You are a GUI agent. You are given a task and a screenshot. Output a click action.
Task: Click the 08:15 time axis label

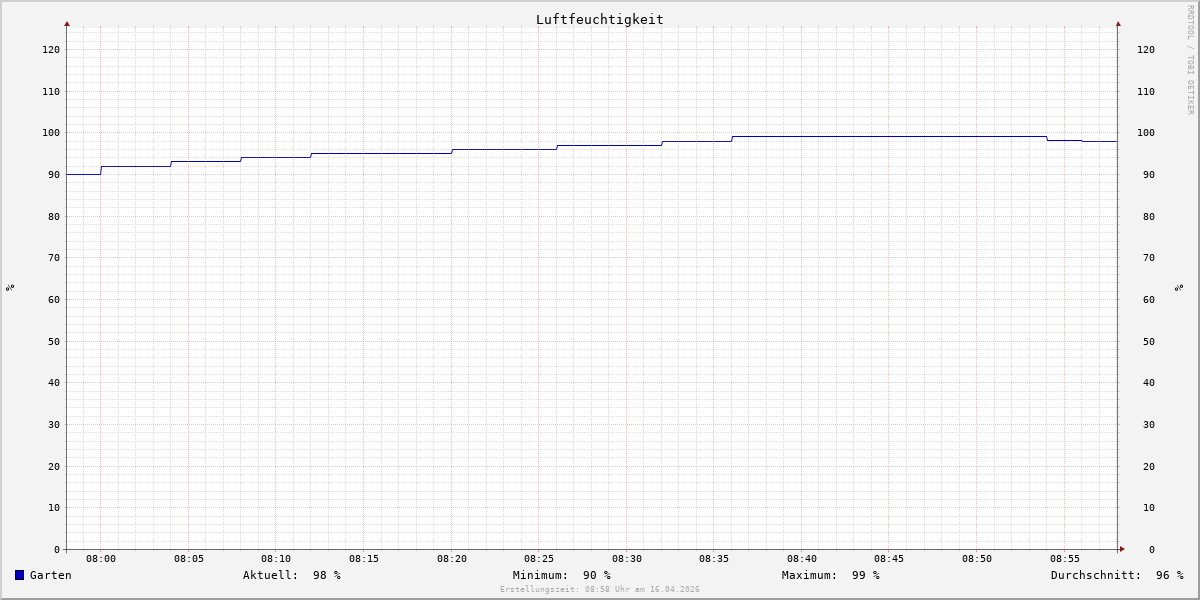(364, 559)
